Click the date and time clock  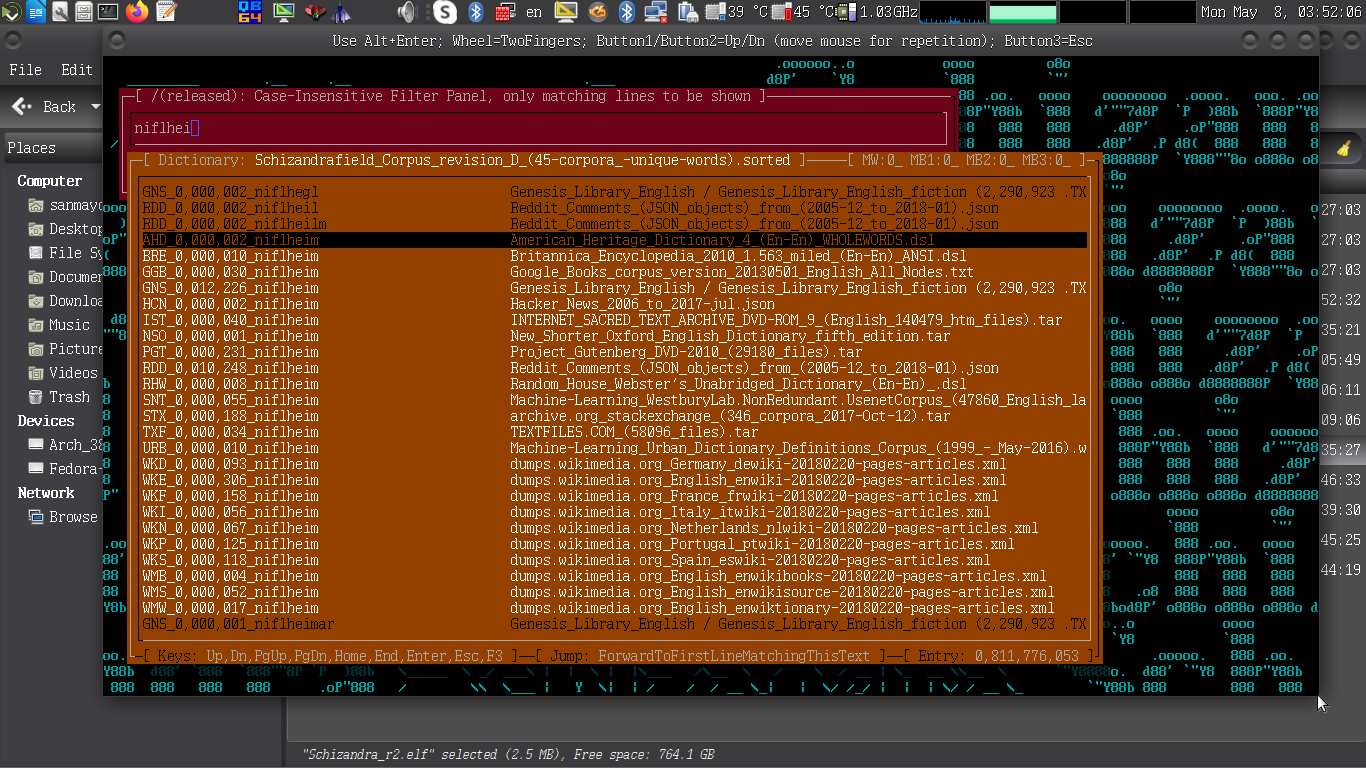[x=1281, y=12]
